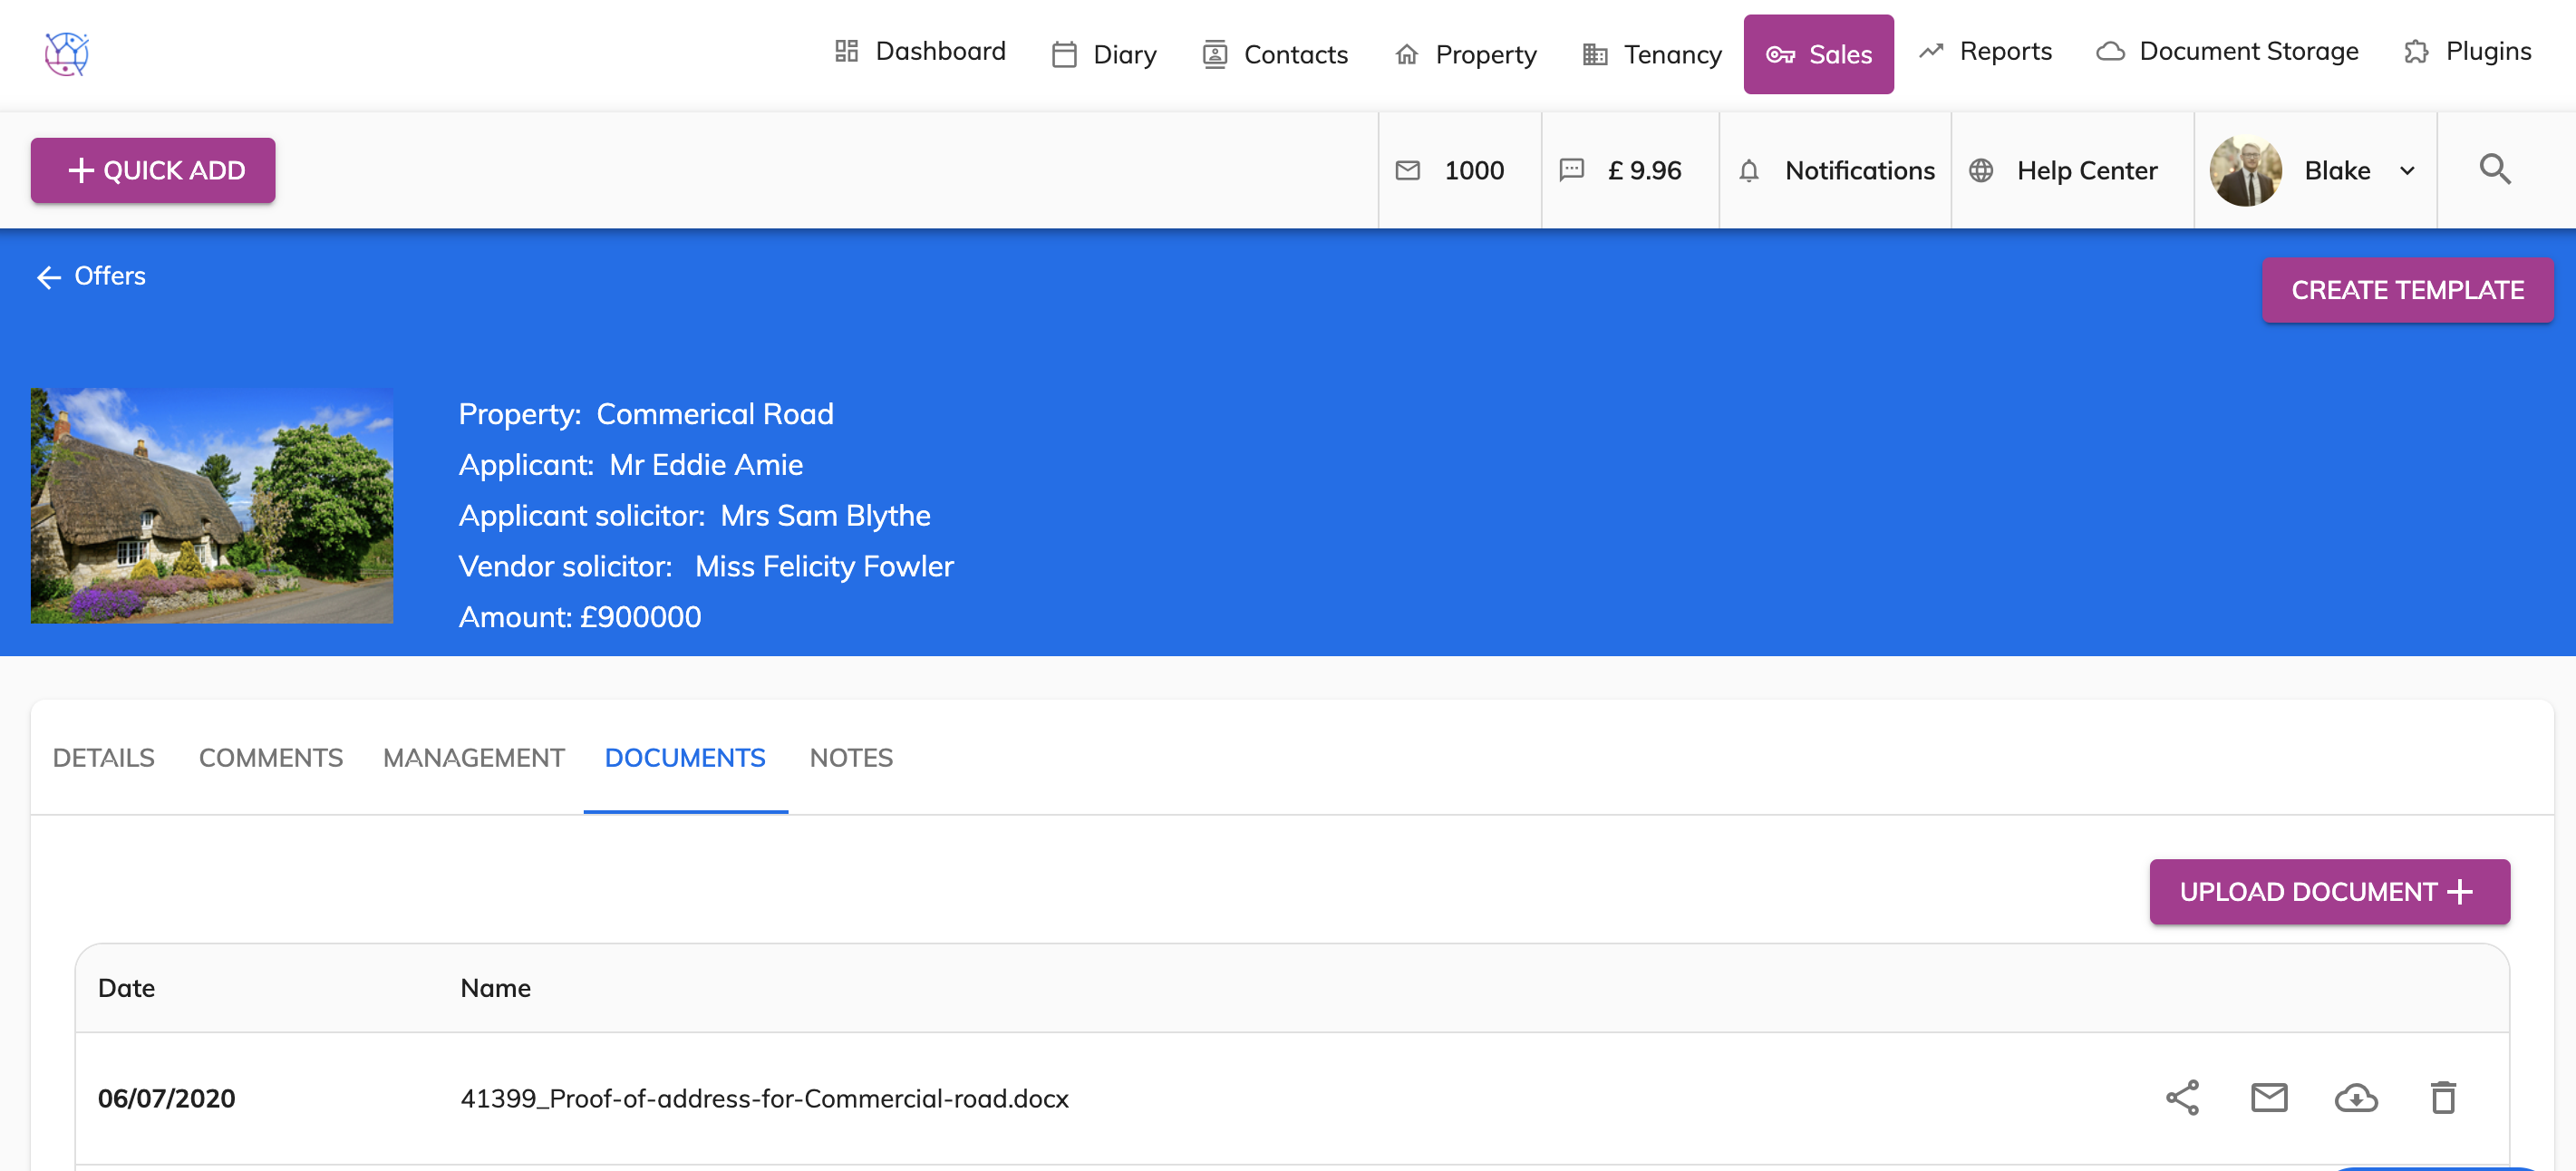Open the Document Storage menu
This screenshot has width=2576, height=1171.
(2227, 52)
